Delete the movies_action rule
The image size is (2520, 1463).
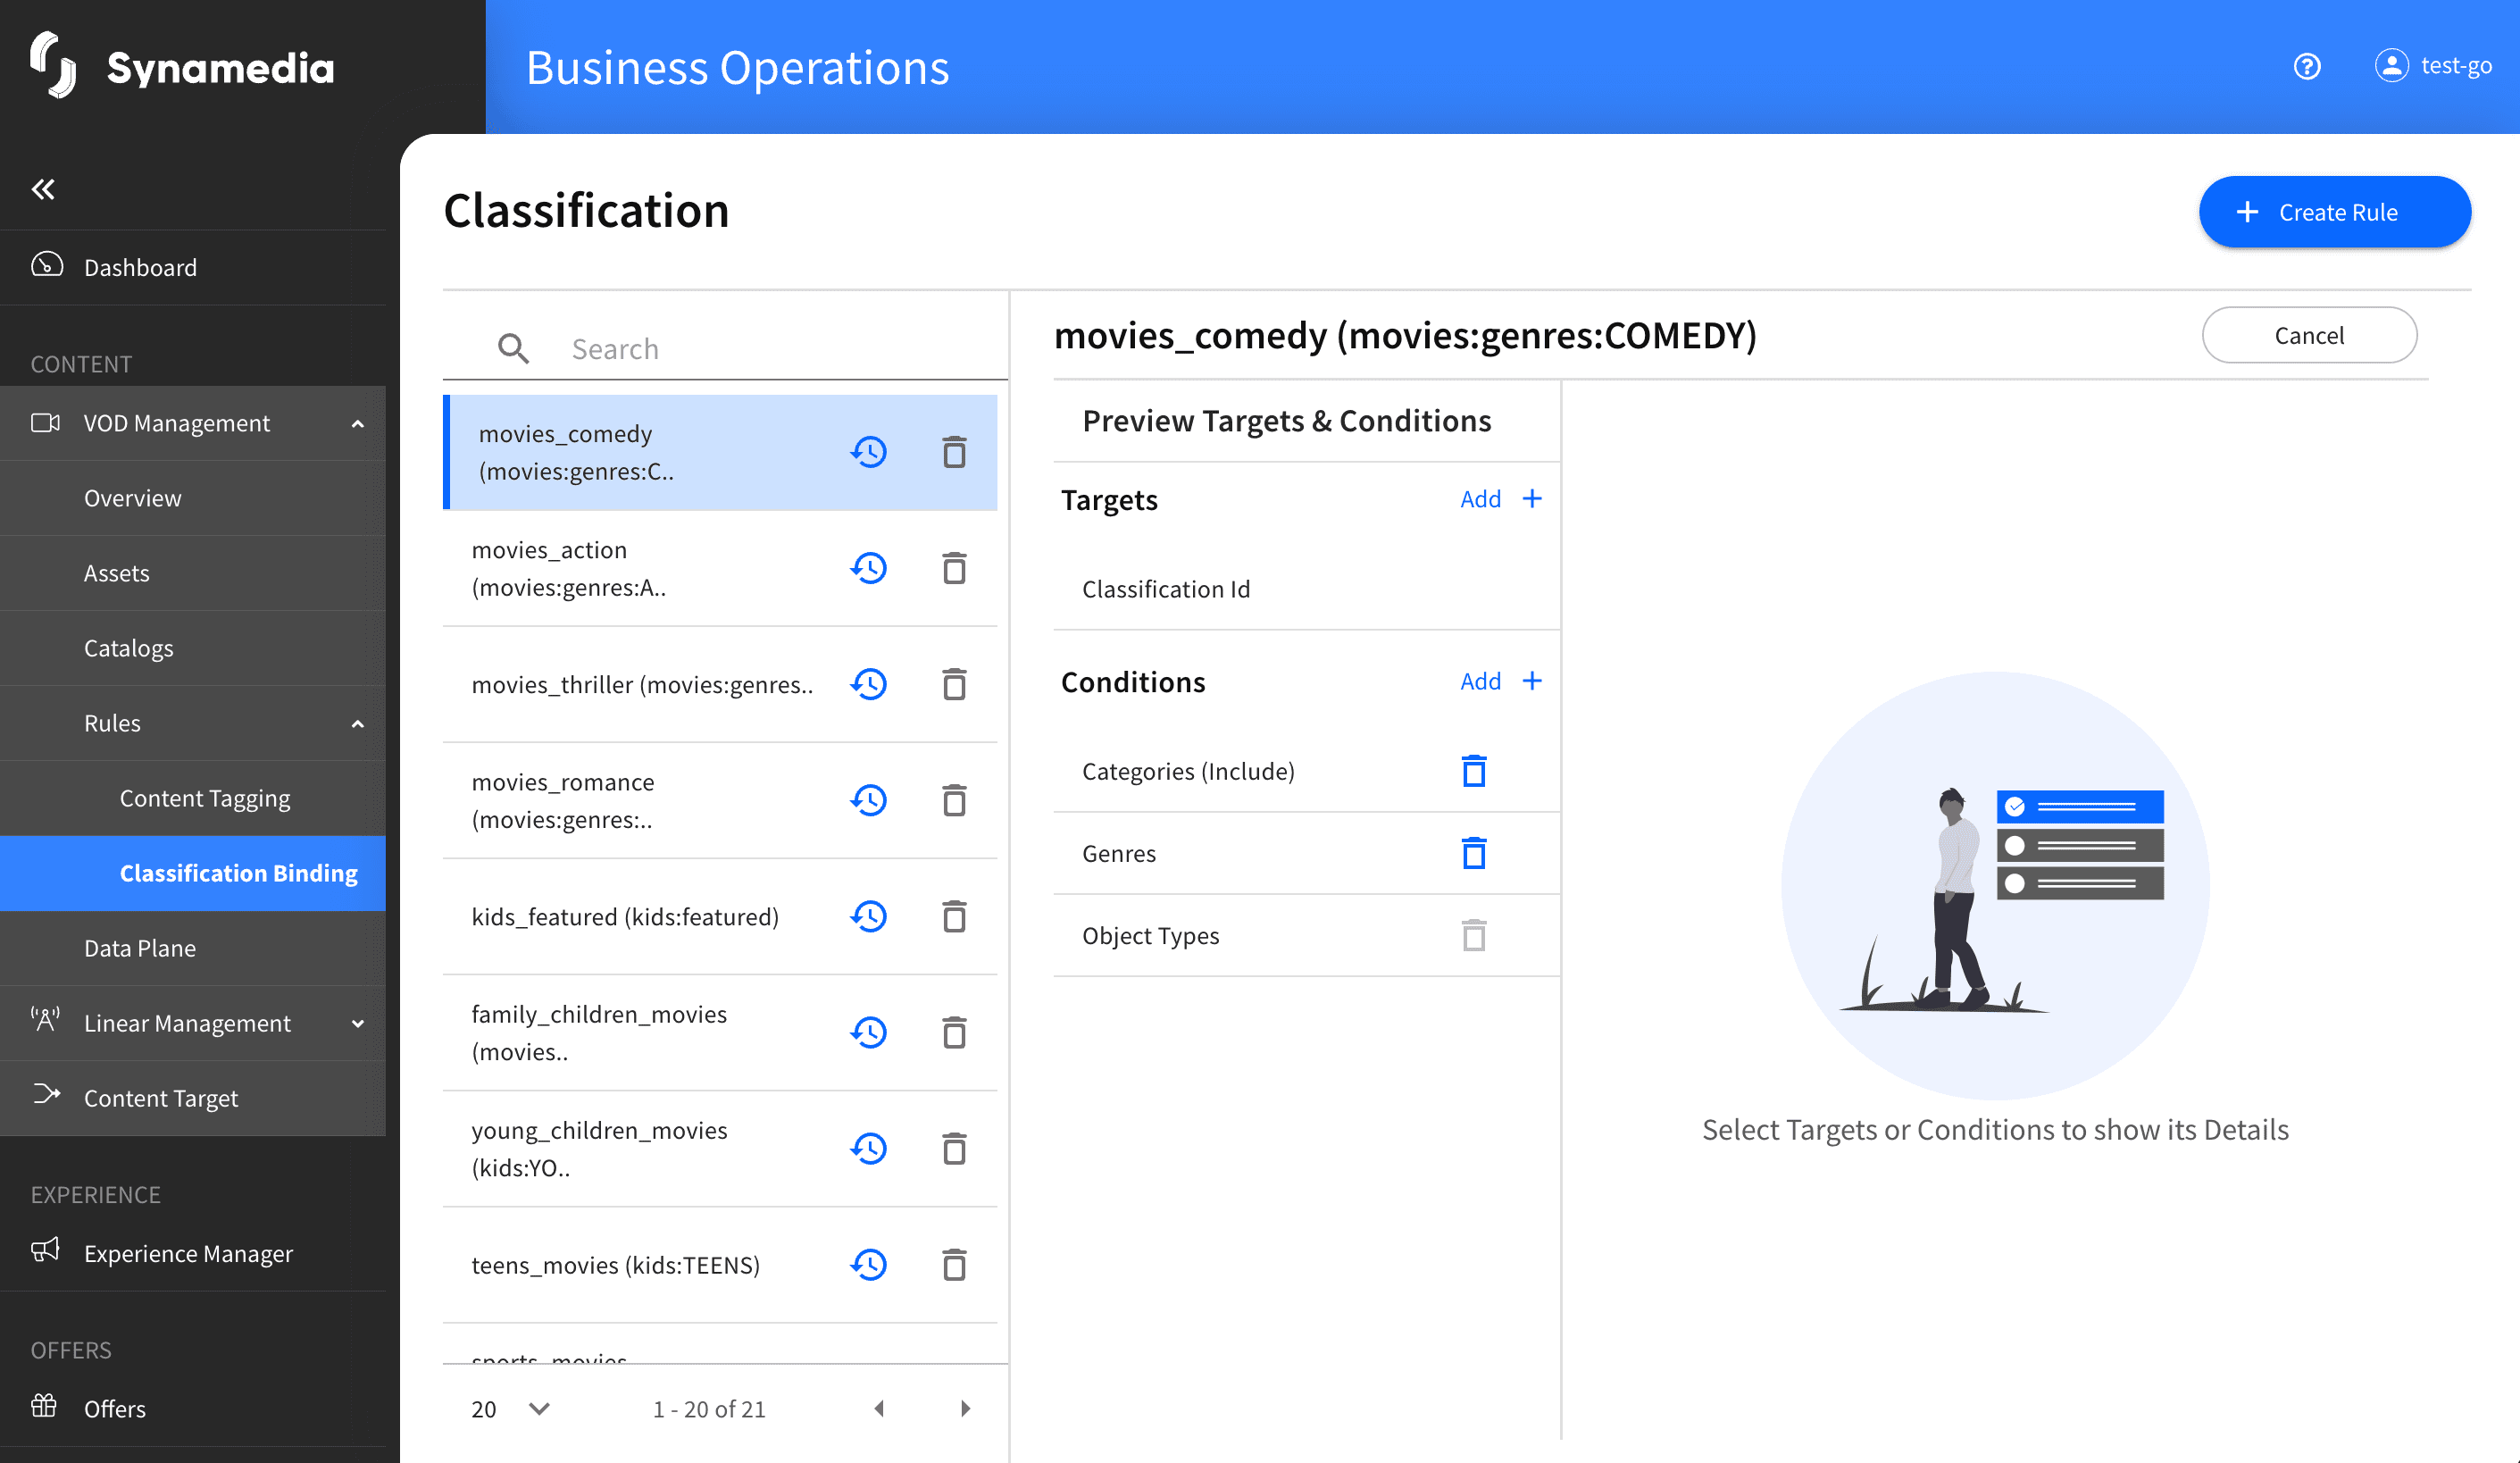[954, 568]
